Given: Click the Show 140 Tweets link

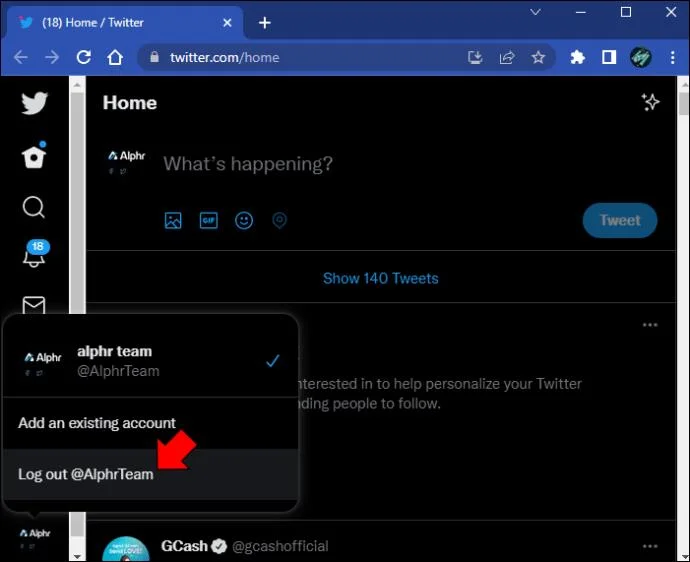Looking at the screenshot, I should (x=381, y=278).
